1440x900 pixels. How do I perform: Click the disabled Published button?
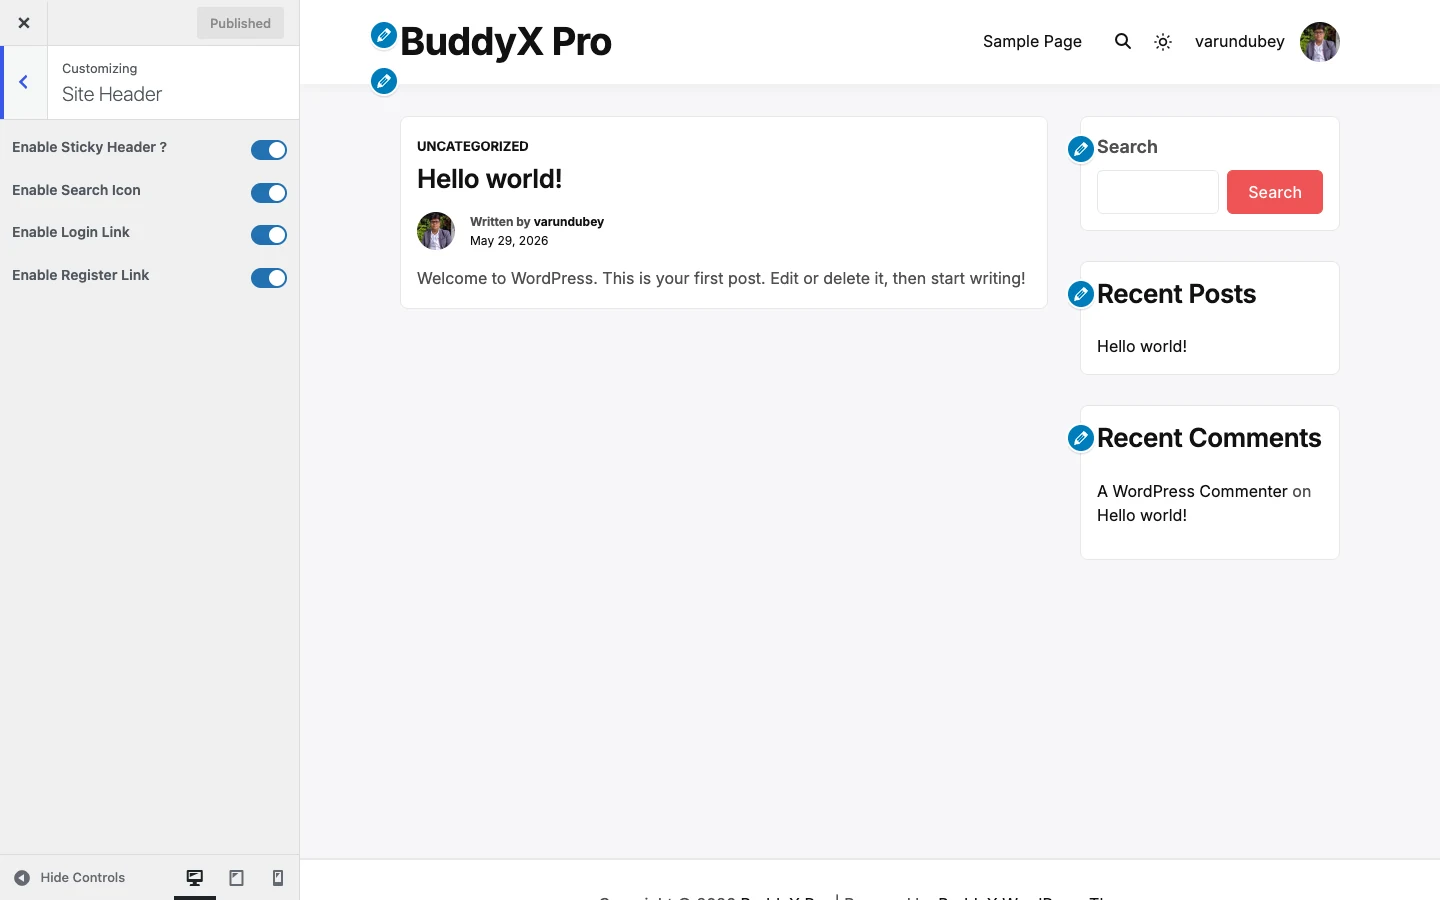[x=240, y=23]
